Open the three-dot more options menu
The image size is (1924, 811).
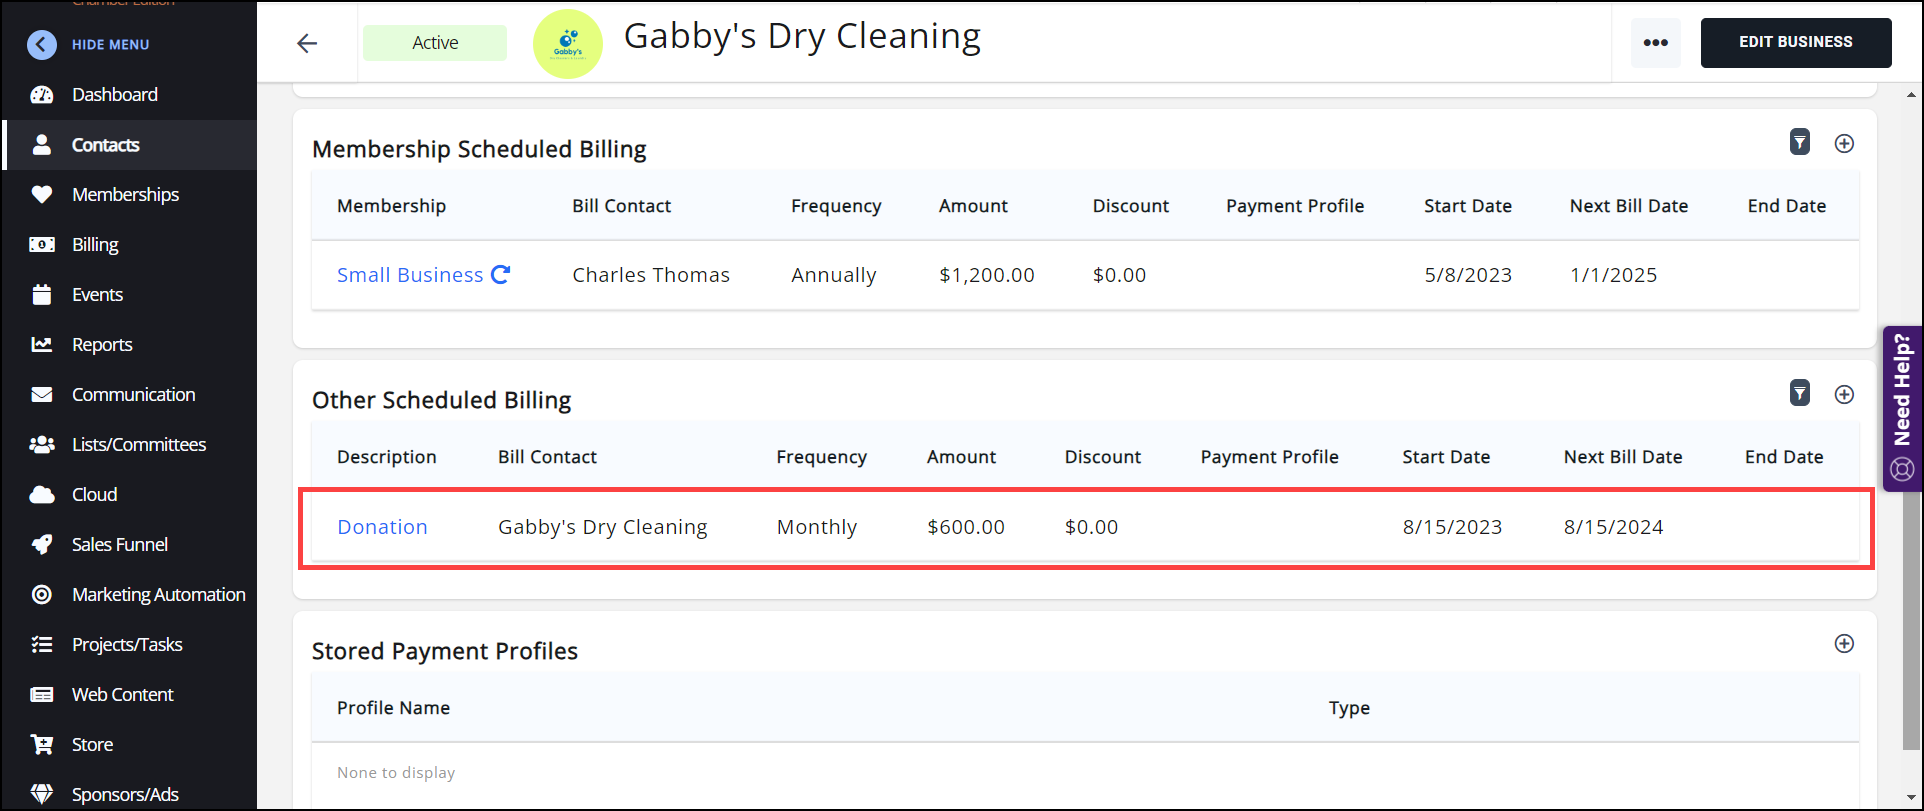(x=1655, y=43)
